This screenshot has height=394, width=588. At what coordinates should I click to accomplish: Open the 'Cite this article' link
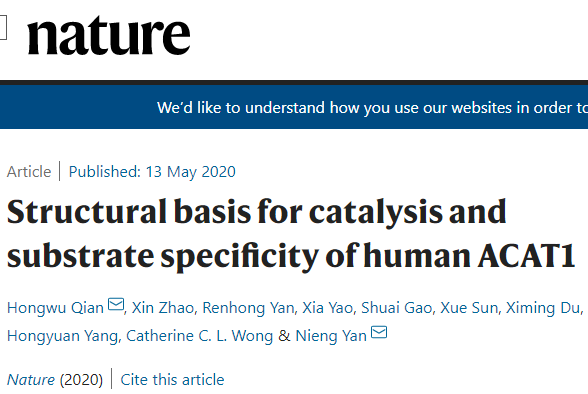[x=172, y=380]
